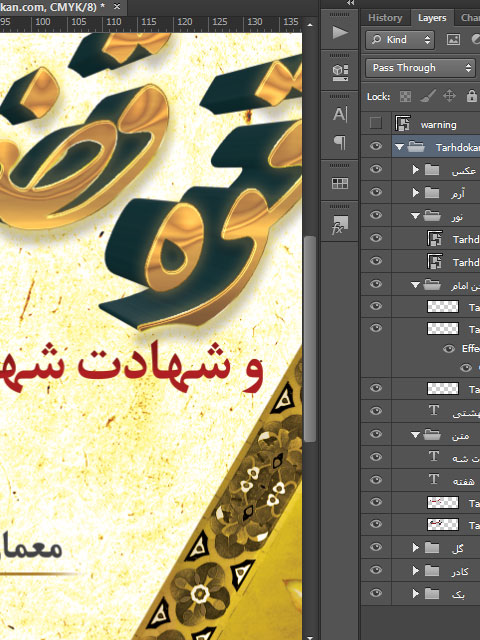The image size is (480, 640).
Task: Switch to the Layers tab
Action: (432, 18)
